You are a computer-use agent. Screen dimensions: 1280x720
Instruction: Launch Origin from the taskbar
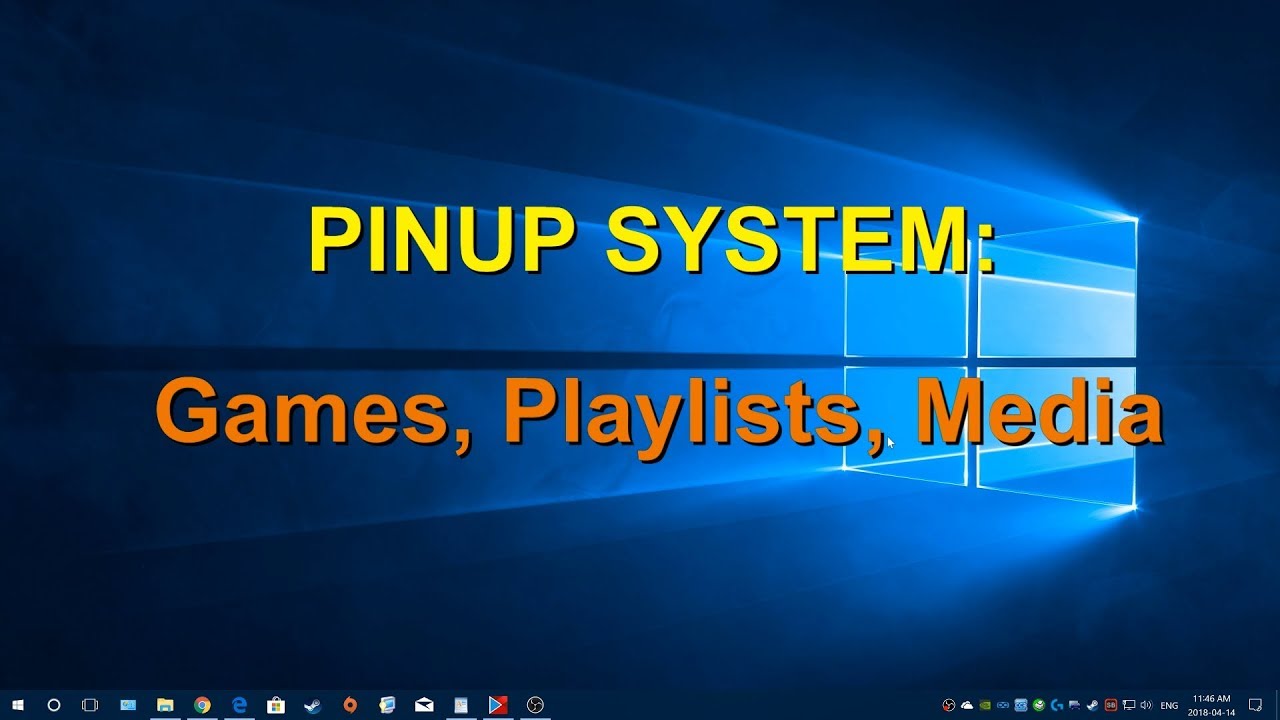(350, 705)
